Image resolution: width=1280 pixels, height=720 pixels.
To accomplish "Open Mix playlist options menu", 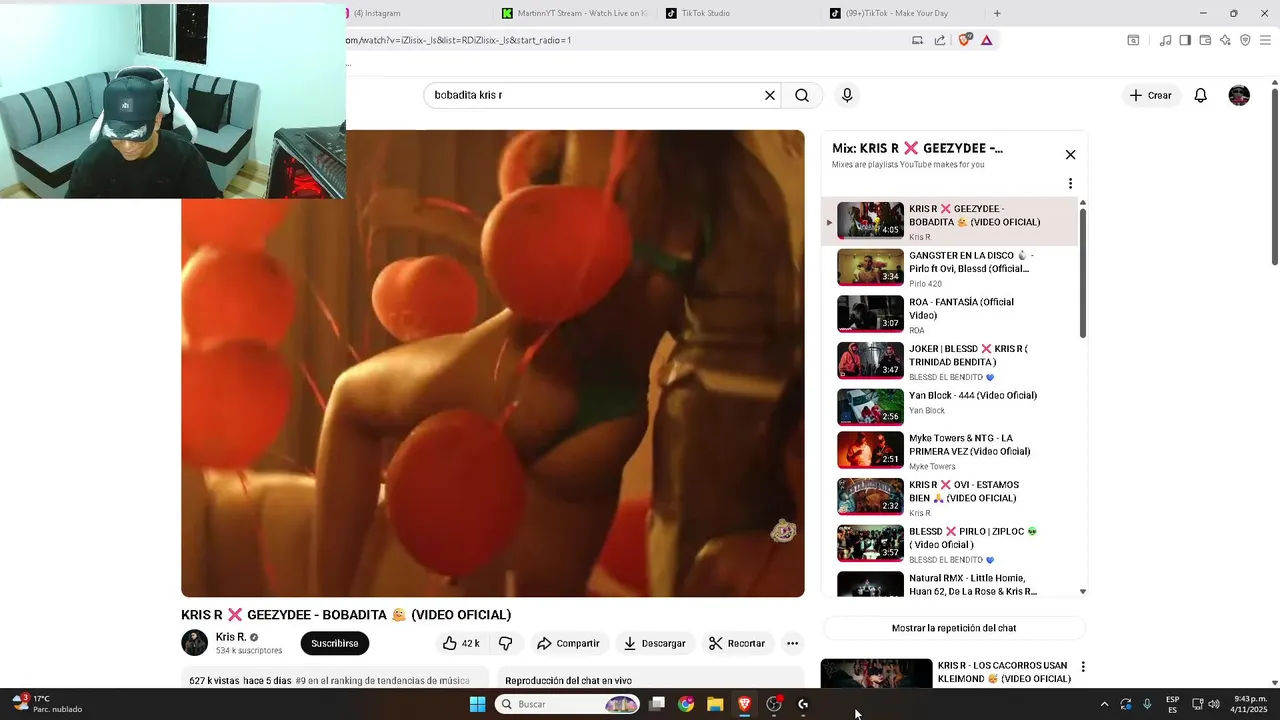I will click(x=1070, y=184).
